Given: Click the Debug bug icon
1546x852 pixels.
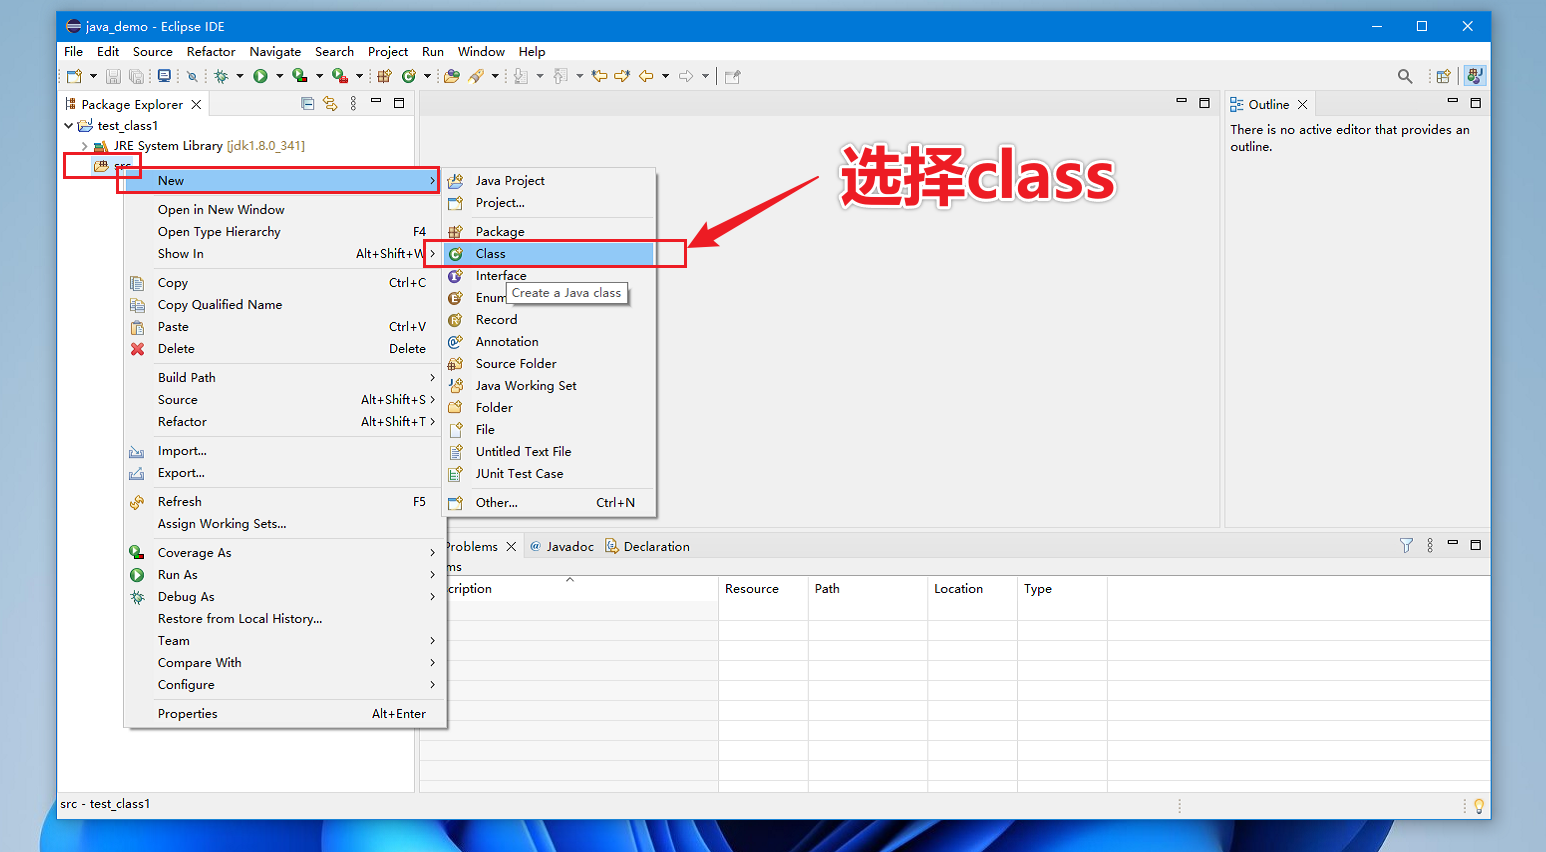Looking at the screenshot, I should (x=221, y=76).
